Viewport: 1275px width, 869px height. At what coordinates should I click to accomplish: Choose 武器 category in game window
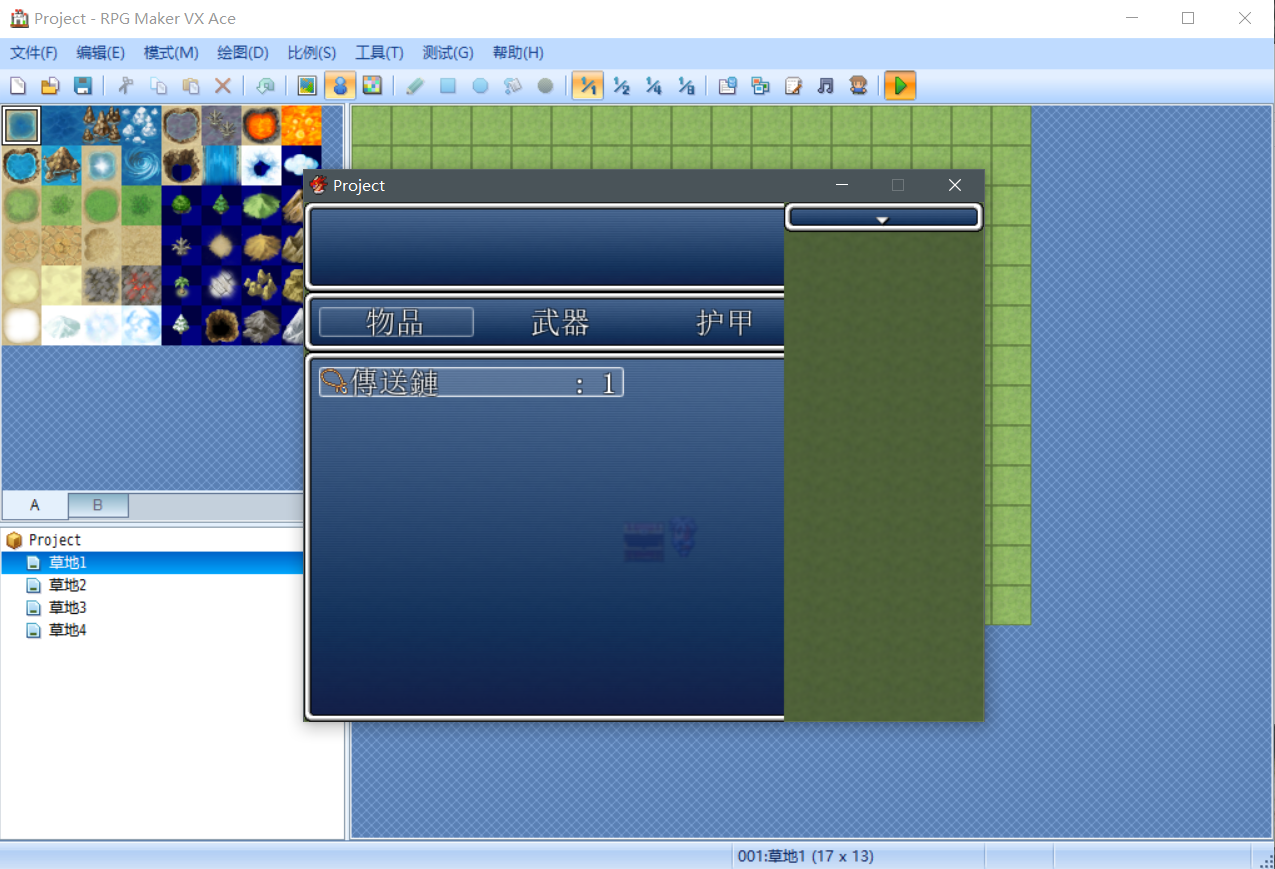click(x=560, y=322)
